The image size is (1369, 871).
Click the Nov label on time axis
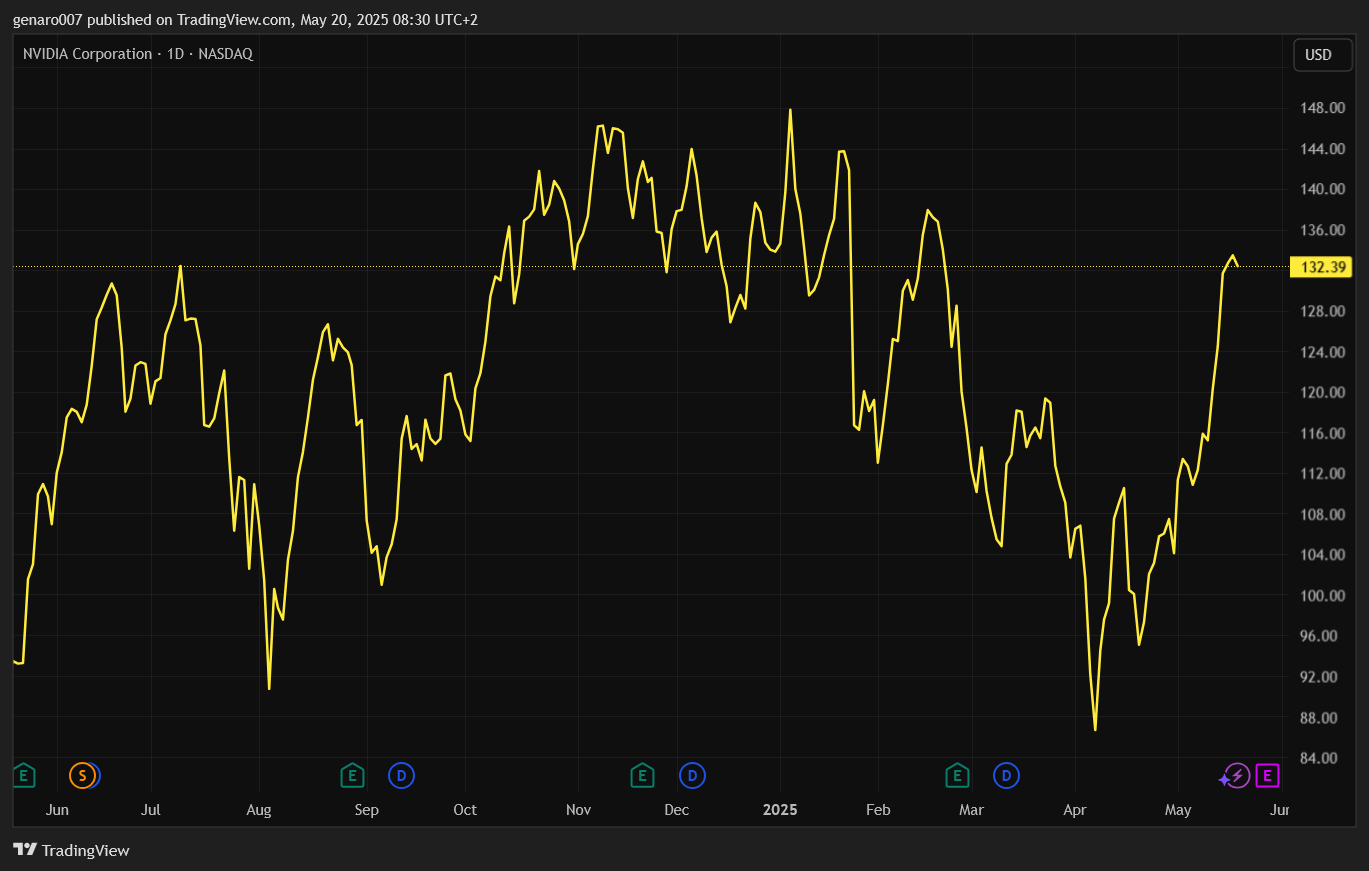pos(579,809)
